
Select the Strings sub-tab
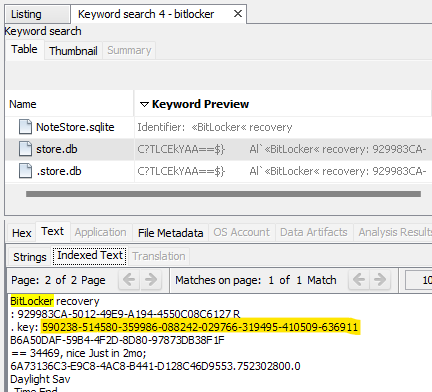pyautogui.click(x=30, y=257)
